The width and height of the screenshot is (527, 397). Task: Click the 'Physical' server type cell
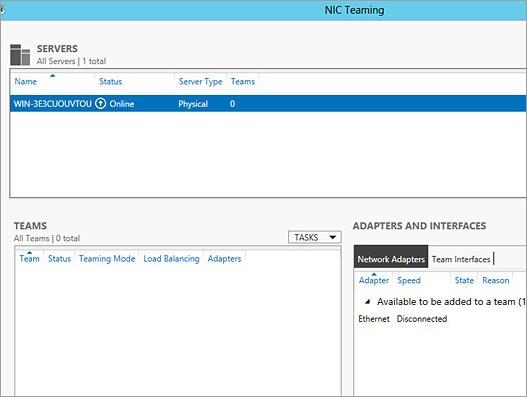pos(193,104)
